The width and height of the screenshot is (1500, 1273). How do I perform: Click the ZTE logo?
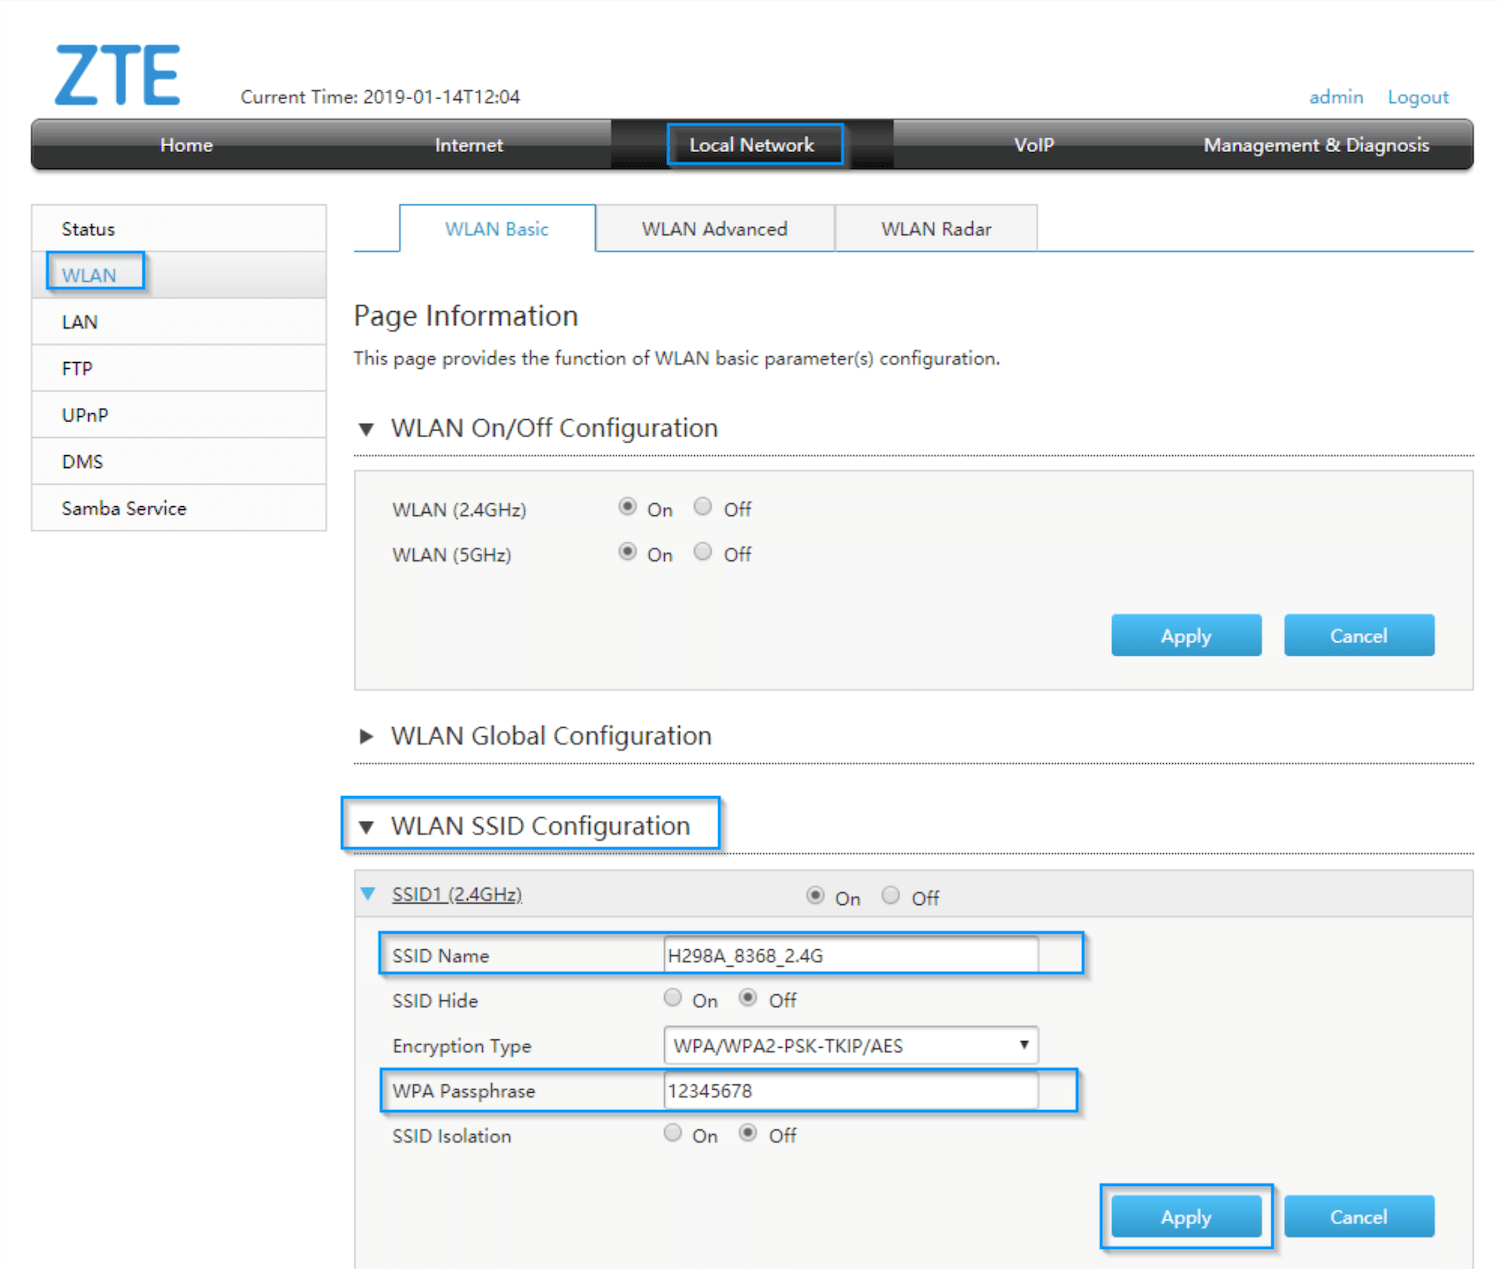pos(117,75)
